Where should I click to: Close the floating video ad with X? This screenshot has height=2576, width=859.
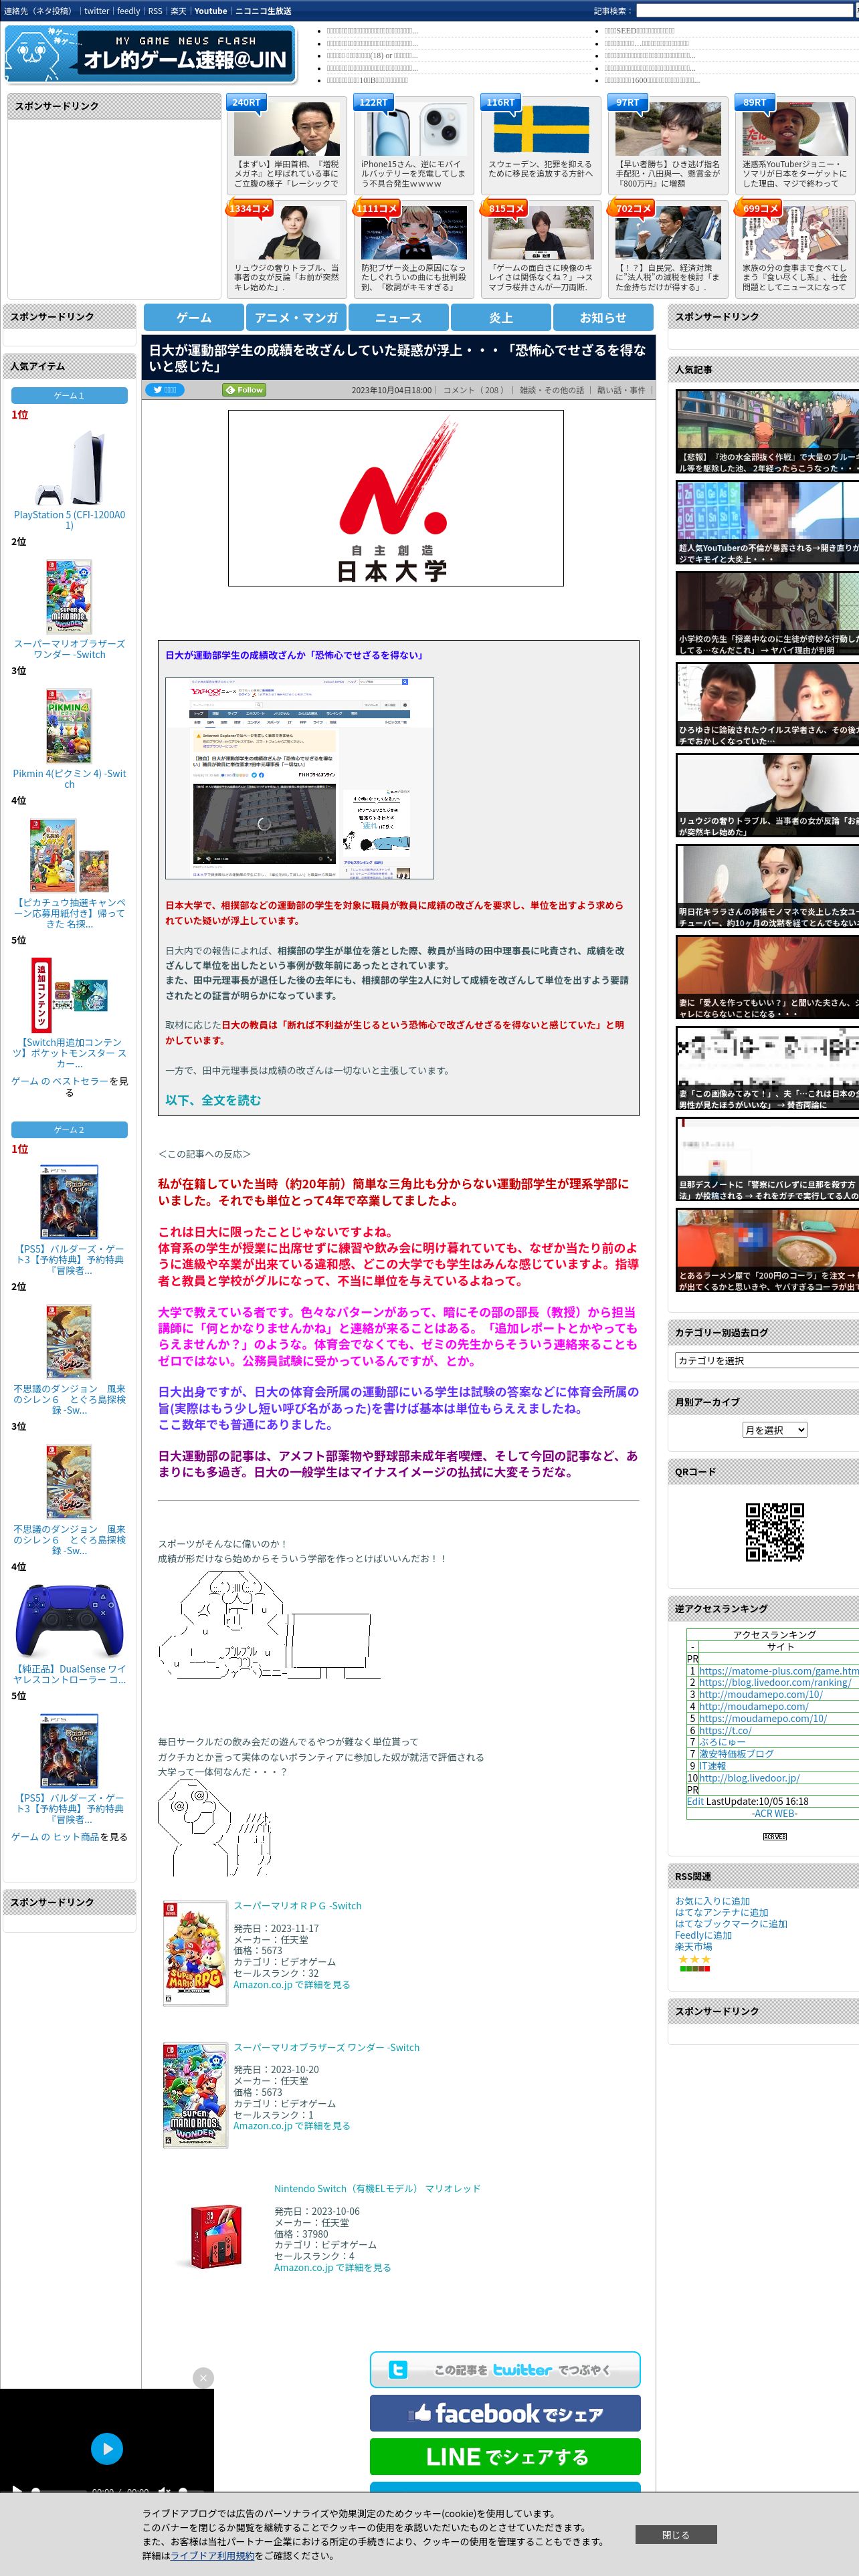pyautogui.click(x=203, y=2377)
